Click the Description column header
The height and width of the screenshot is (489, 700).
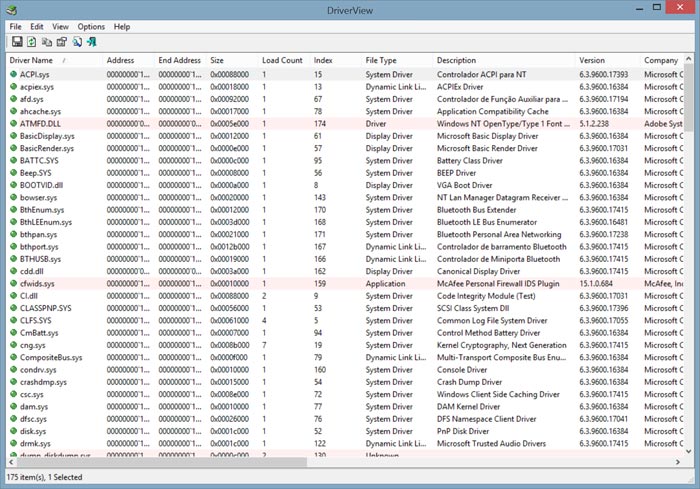456,61
